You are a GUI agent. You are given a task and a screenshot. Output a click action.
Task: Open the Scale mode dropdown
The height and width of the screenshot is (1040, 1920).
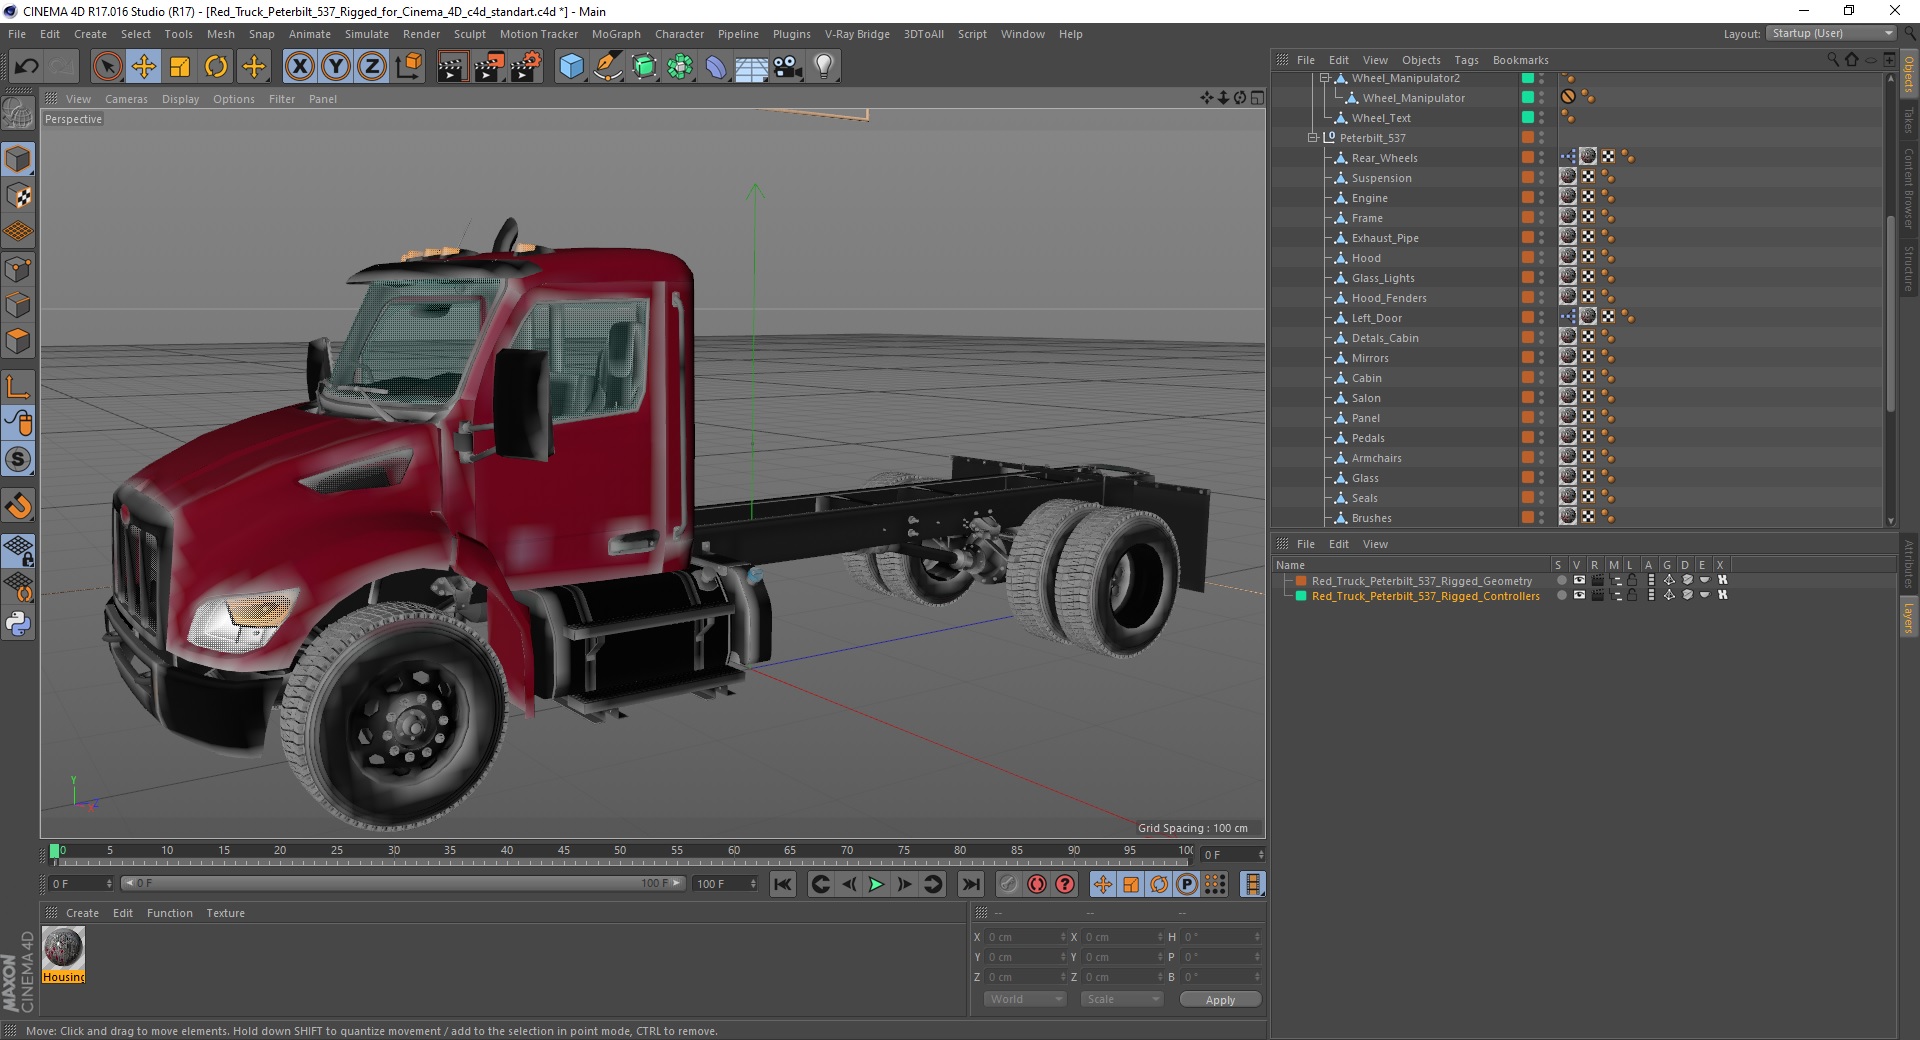click(x=1121, y=999)
